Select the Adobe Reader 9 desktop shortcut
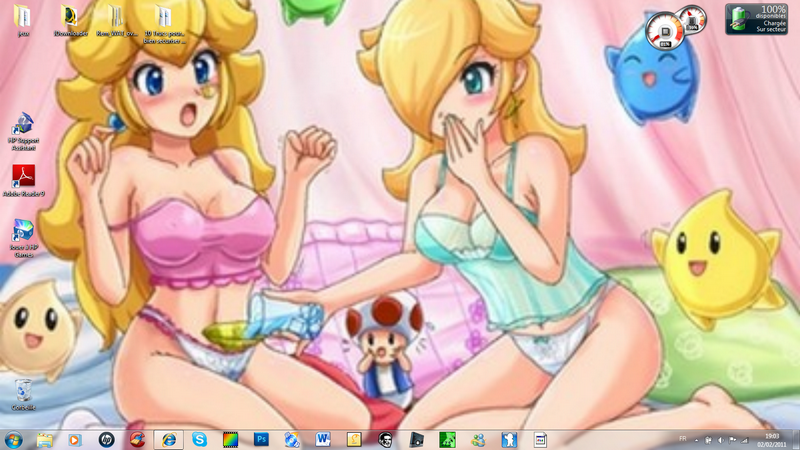 click(x=23, y=181)
